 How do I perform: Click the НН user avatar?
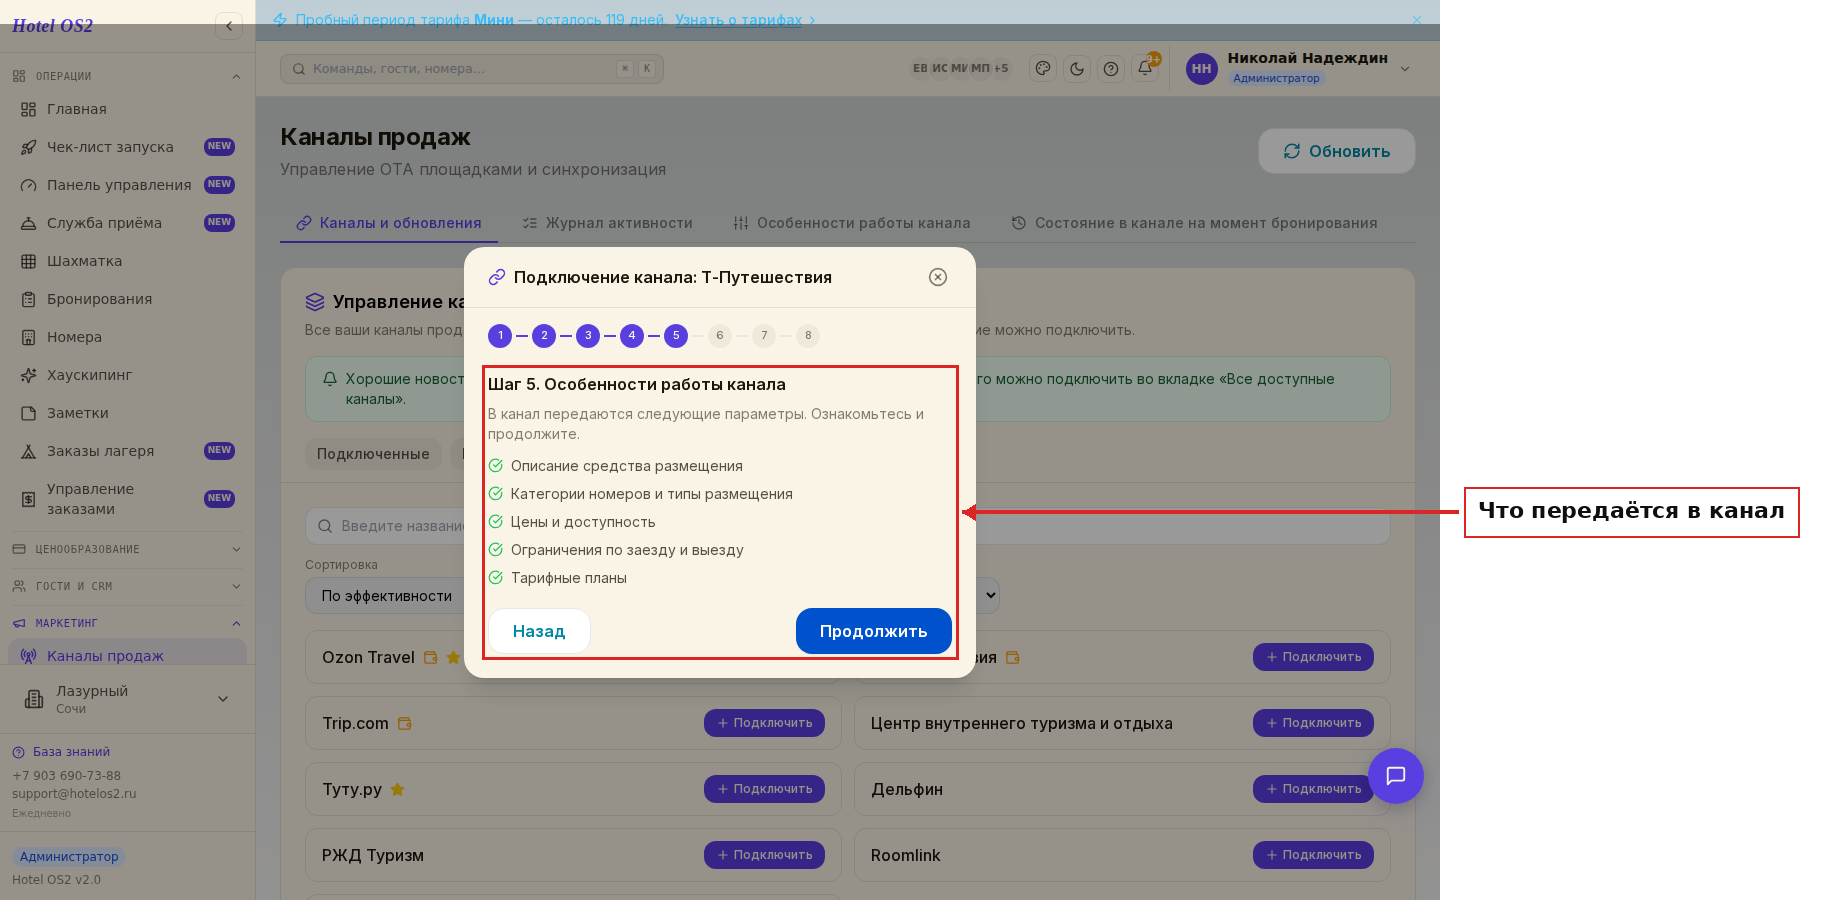point(1201,69)
